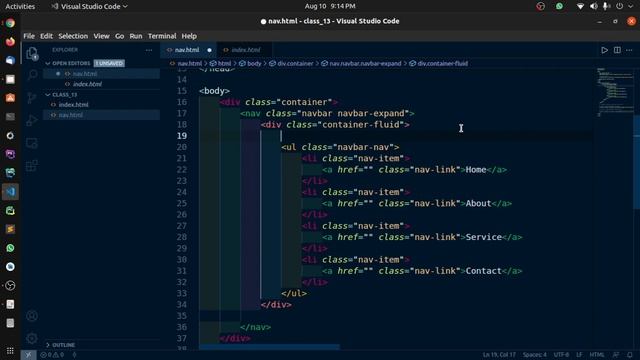
Task: Open the volume indicator in top bar
Action: [x=593, y=6]
